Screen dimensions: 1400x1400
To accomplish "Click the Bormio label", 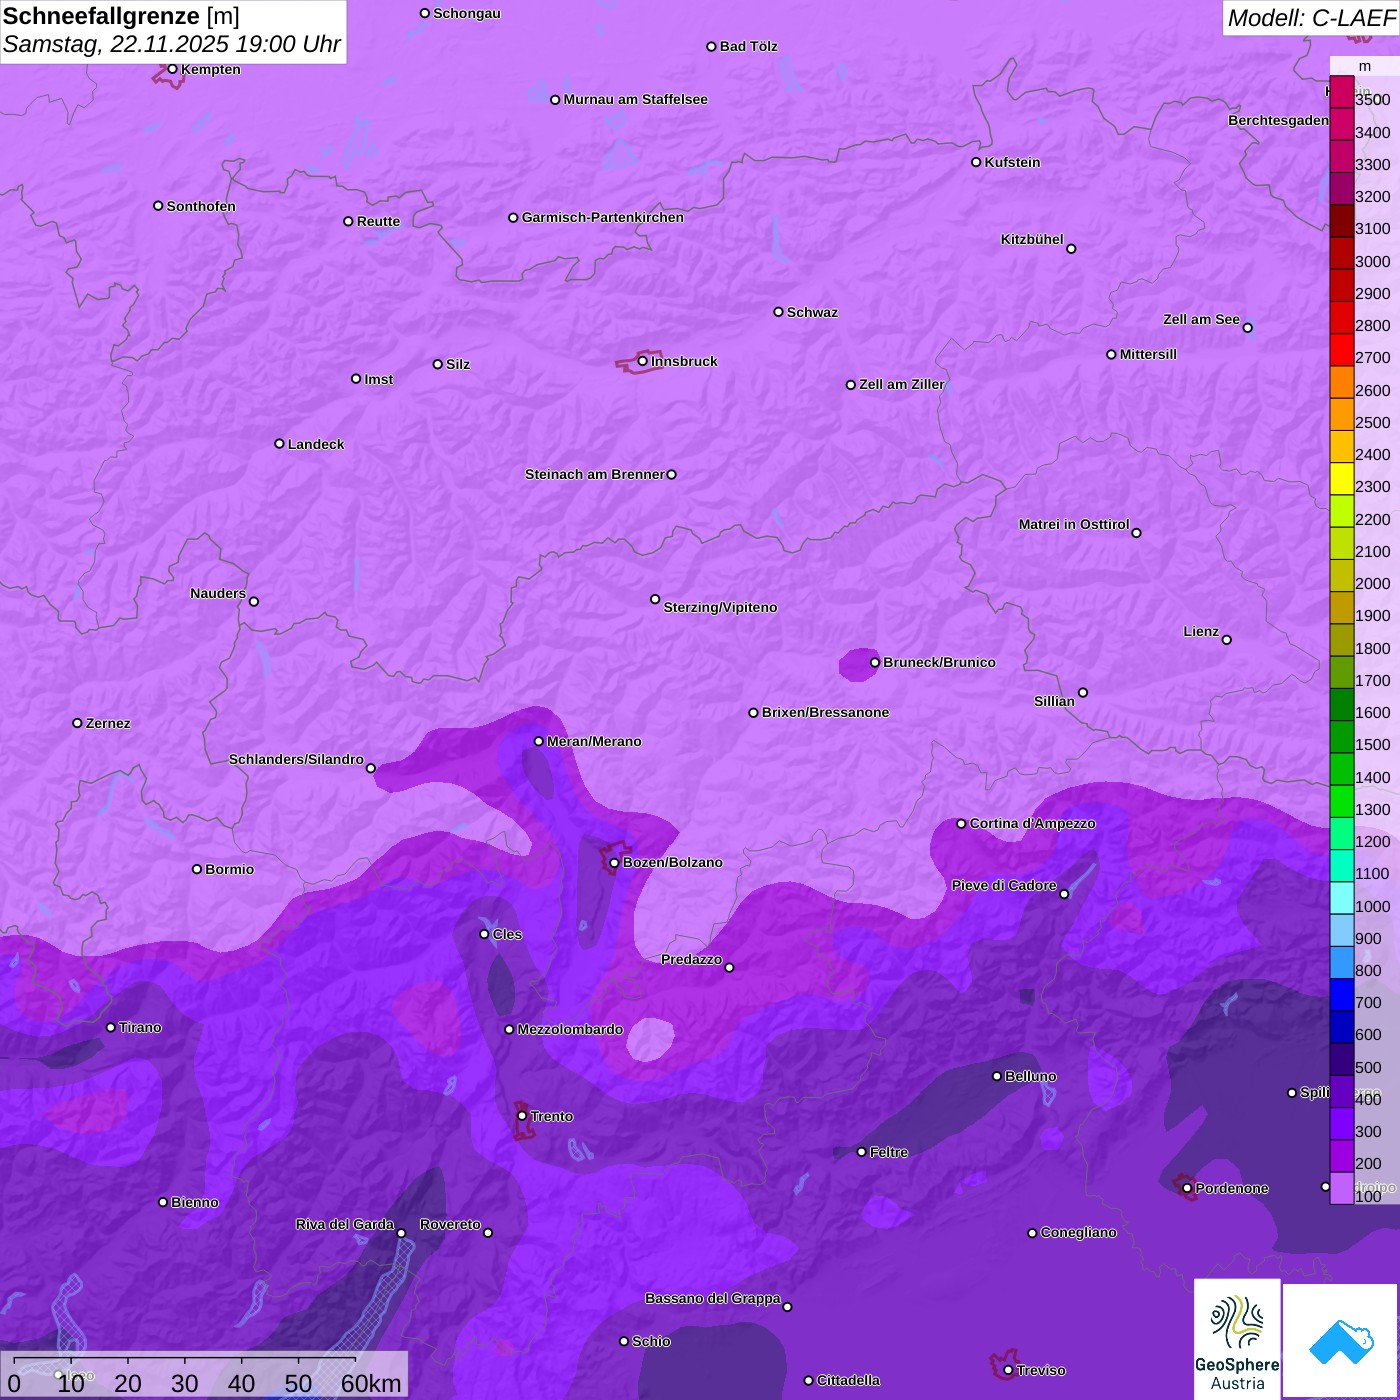I will [230, 869].
